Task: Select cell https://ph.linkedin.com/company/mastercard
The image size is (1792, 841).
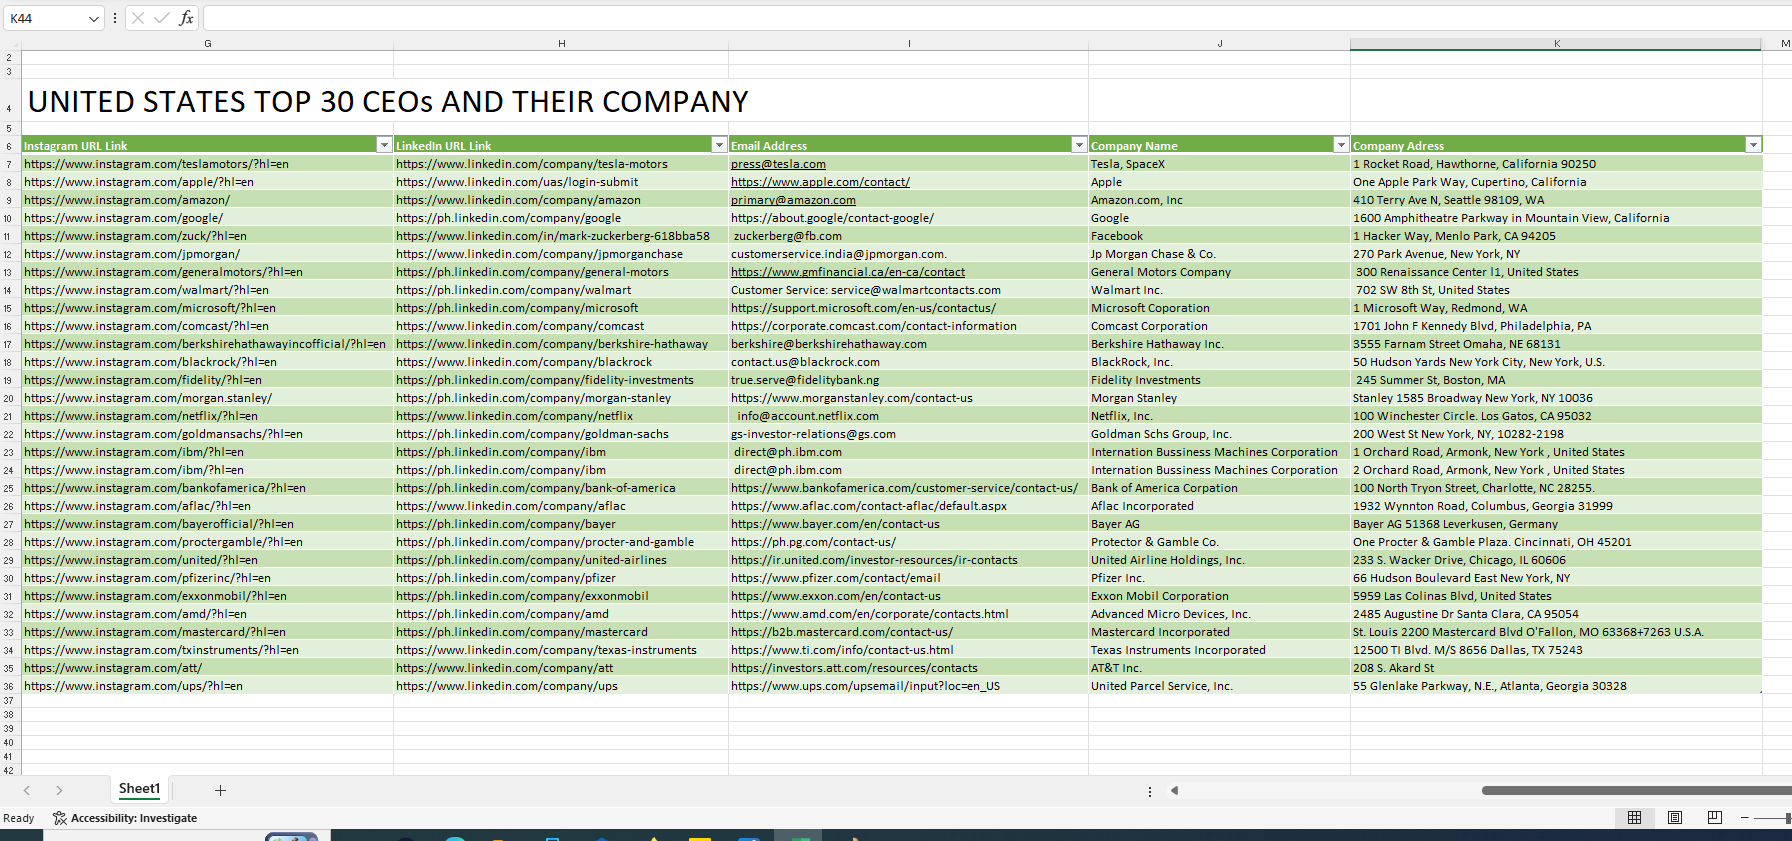Action: (561, 632)
